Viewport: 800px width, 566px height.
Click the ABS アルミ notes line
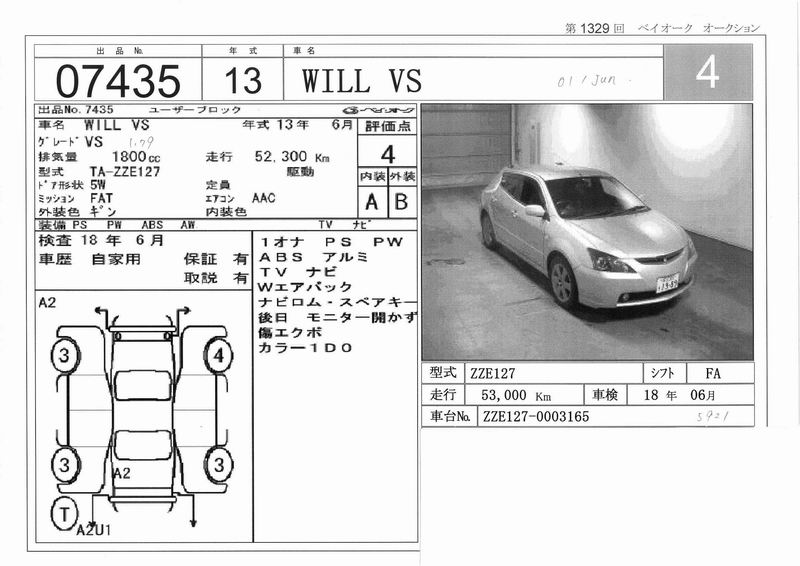pos(313,257)
